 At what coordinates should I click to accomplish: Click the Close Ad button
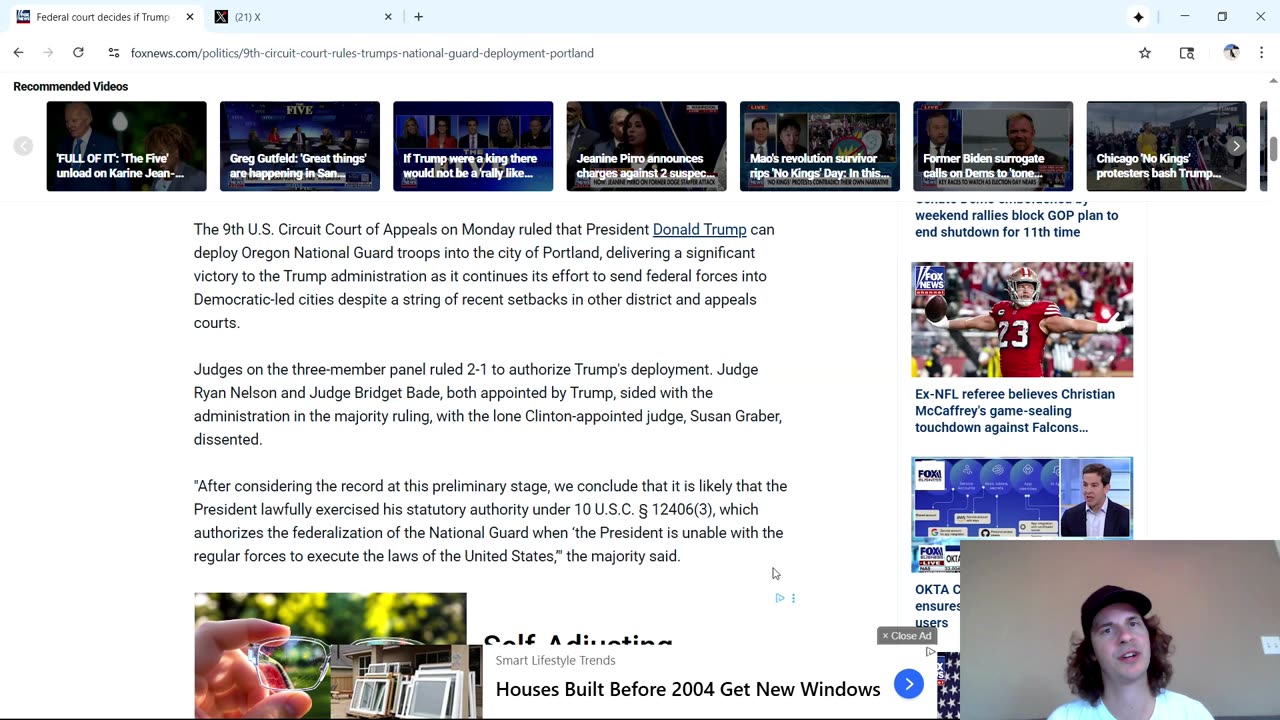(x=906, y=636)
